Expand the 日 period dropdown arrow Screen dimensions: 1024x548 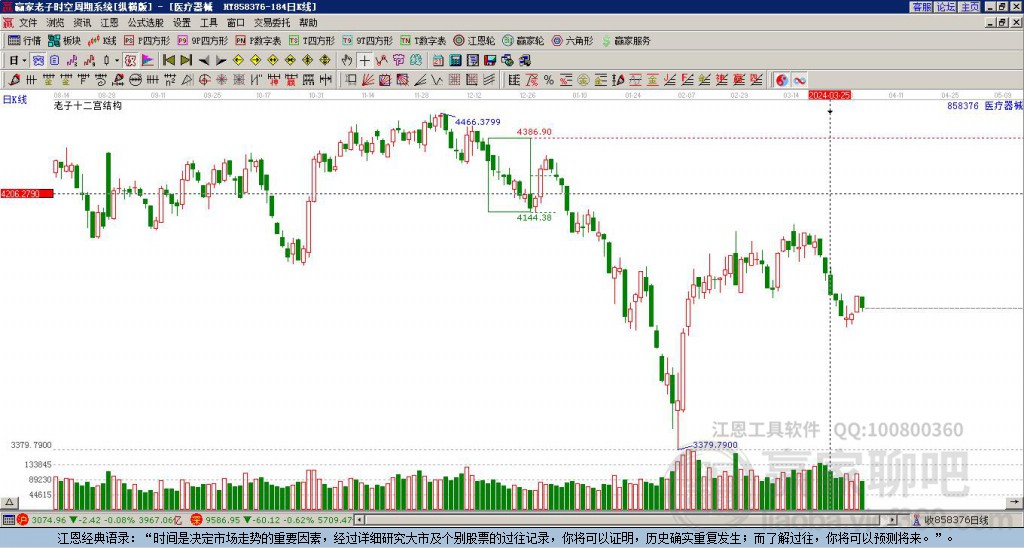(x=25, y=61)
